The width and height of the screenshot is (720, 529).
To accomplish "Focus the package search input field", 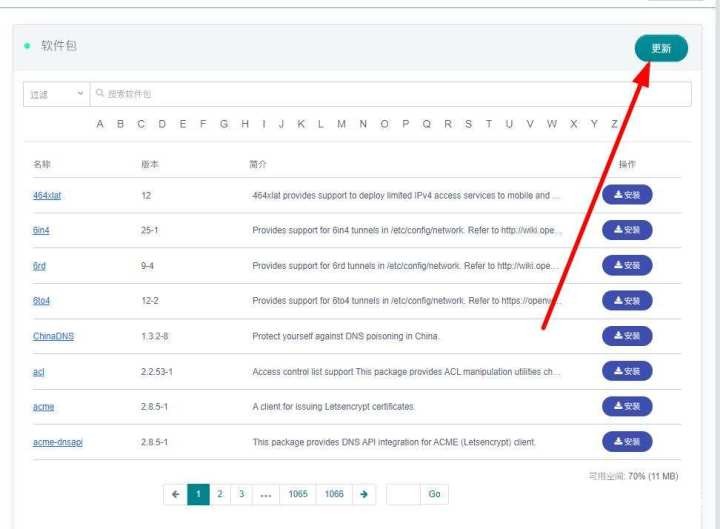I will pyautogui.click(x=390, y=94).
